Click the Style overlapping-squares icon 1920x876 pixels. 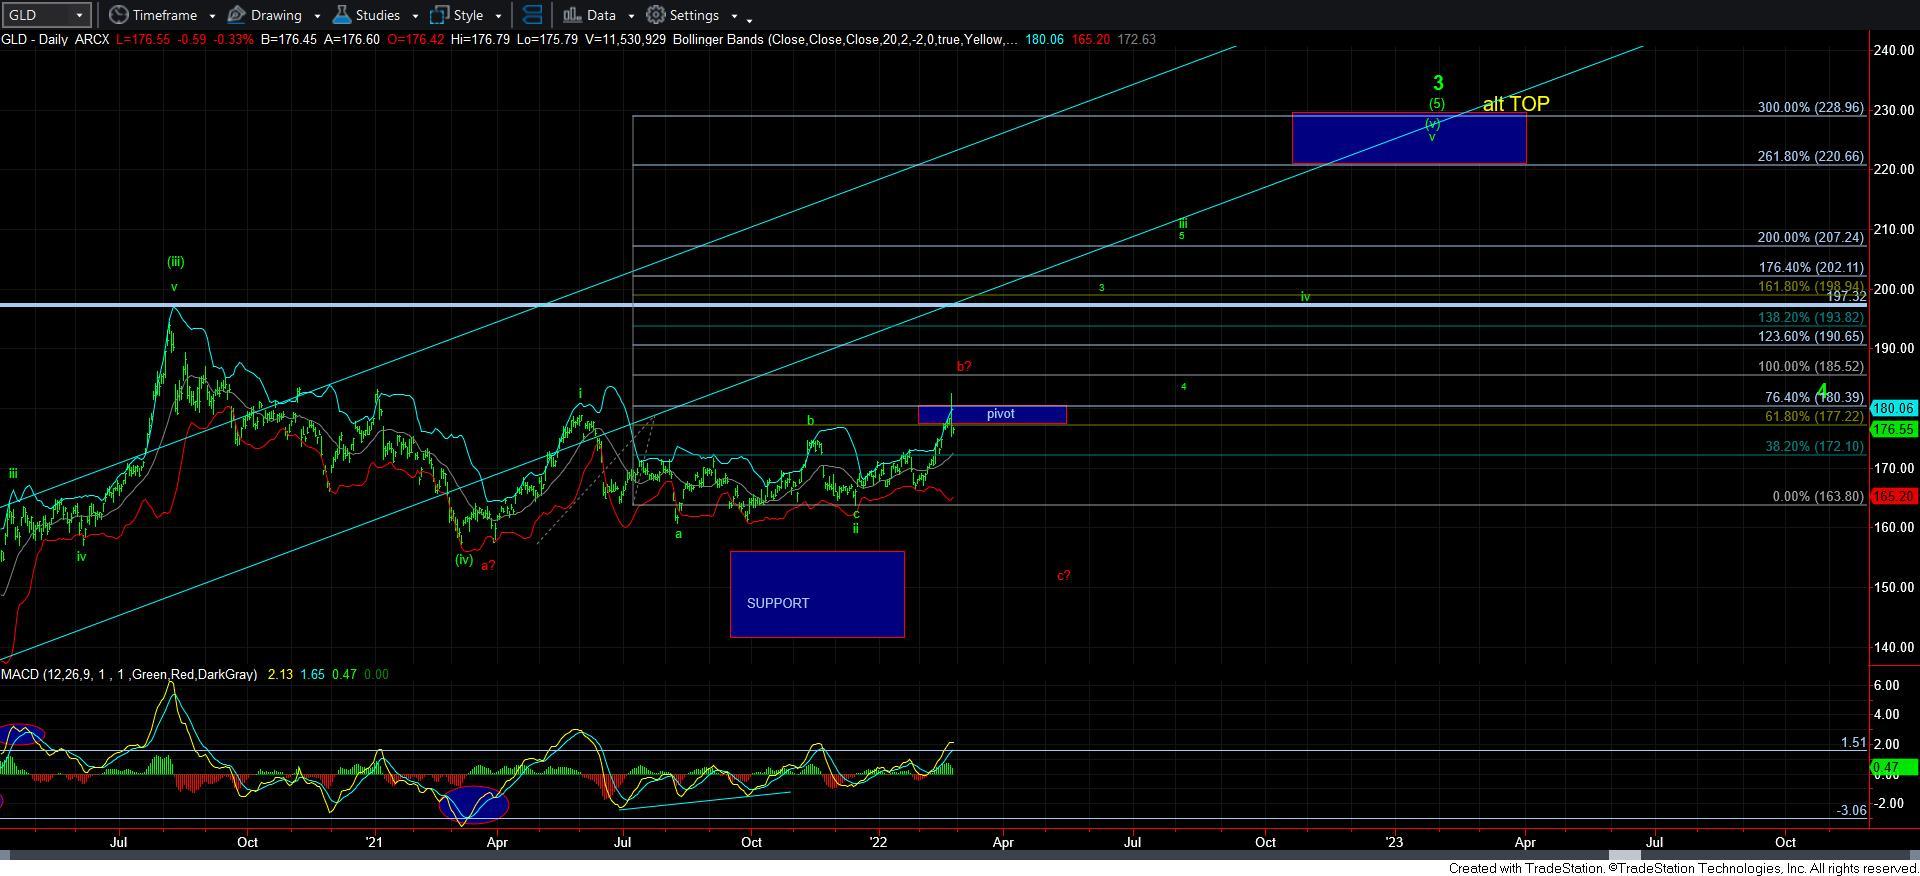(439, 15)
